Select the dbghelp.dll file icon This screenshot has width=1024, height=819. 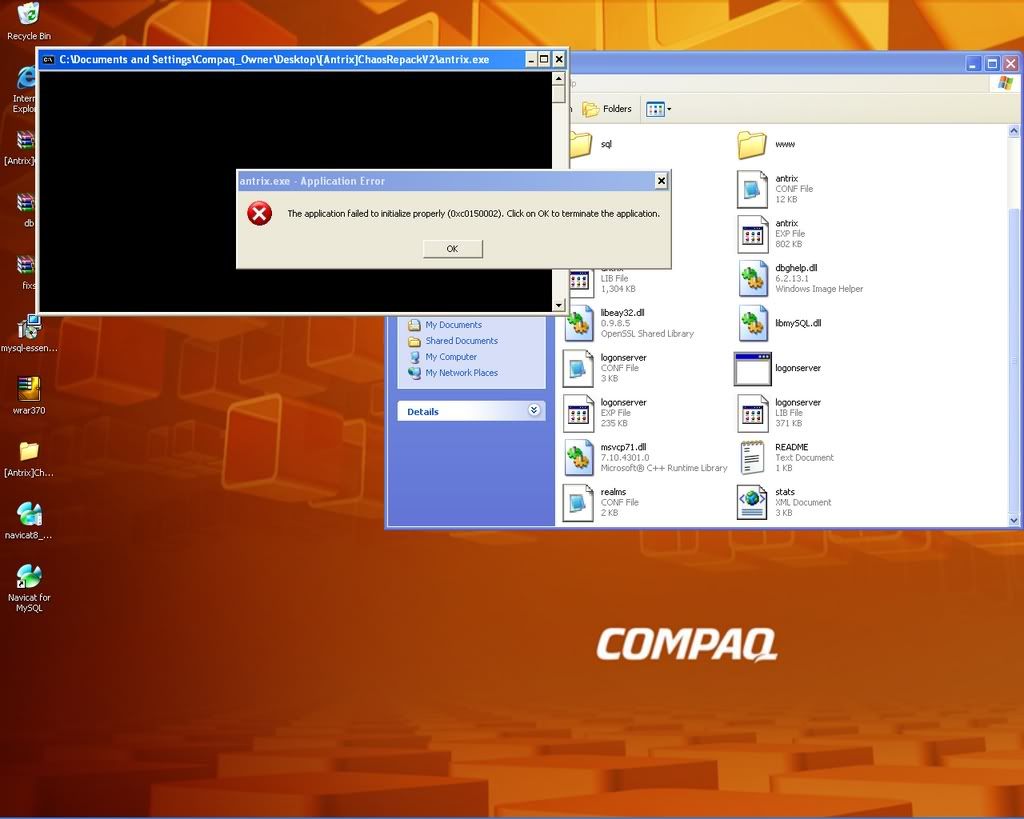click(752, 279)
